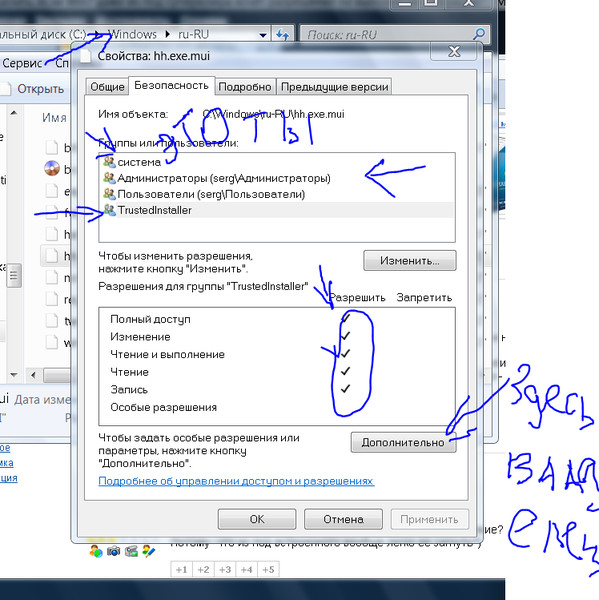Open the address bar history dropdown
This screenshot has height=600, width=599.
tap(263, 35)
